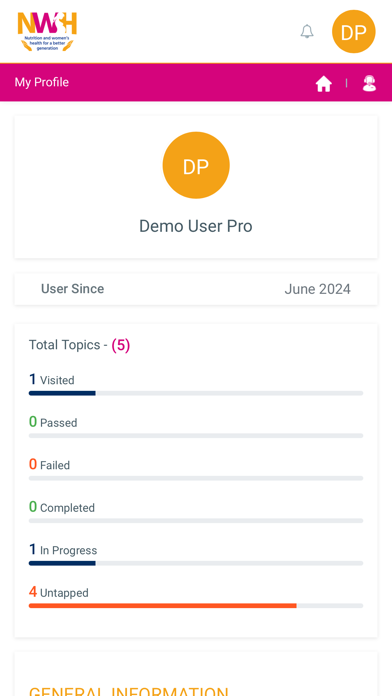Click the June 2024 value

(317, 289)
